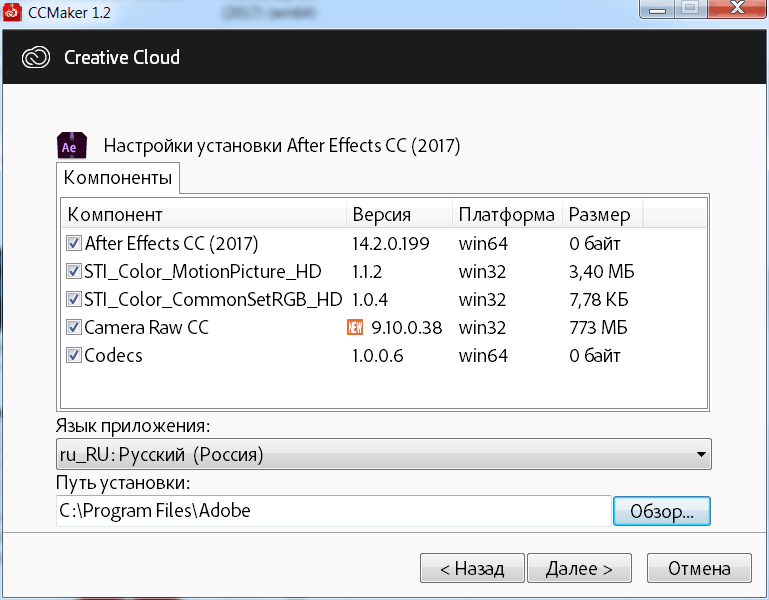Click version 14.2.0.199 cell
The image size is (769, 600).
coord(391,243)
